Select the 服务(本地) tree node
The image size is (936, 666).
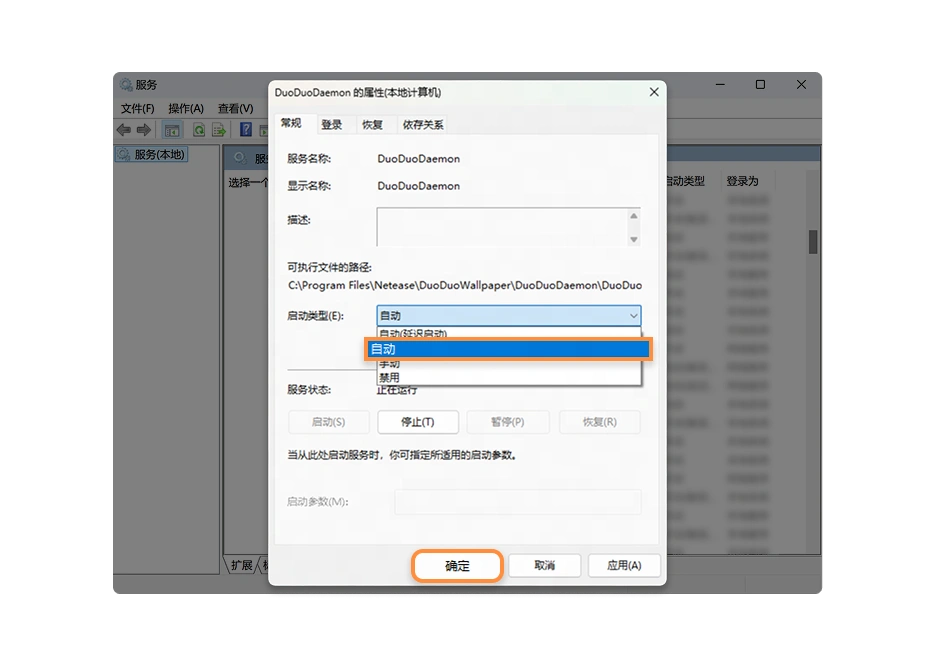pyautogui.click(x=152, y=155)
